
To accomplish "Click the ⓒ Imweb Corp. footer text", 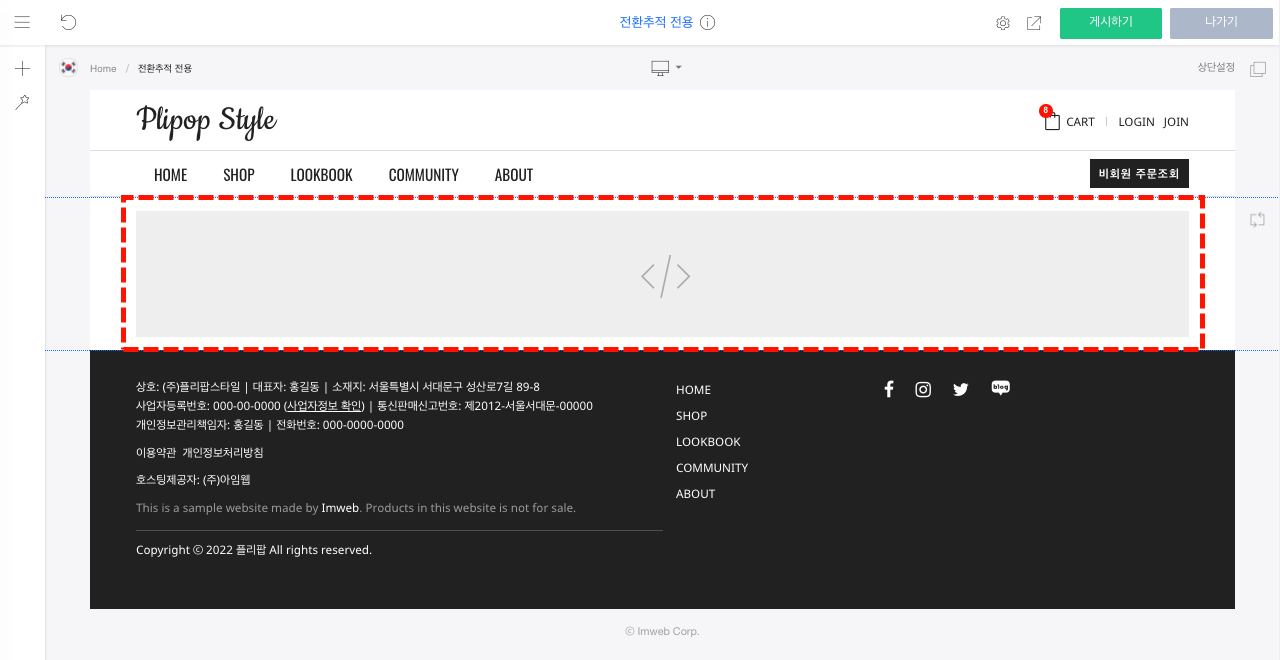I will pyautogui.click(x=662, y=631).
